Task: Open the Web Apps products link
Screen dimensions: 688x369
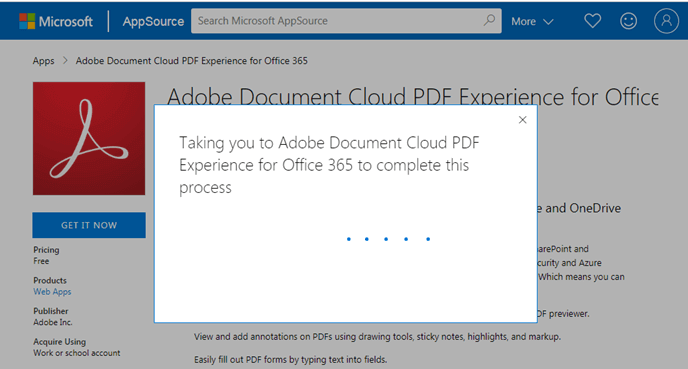Action: click(x=52, y=292)
